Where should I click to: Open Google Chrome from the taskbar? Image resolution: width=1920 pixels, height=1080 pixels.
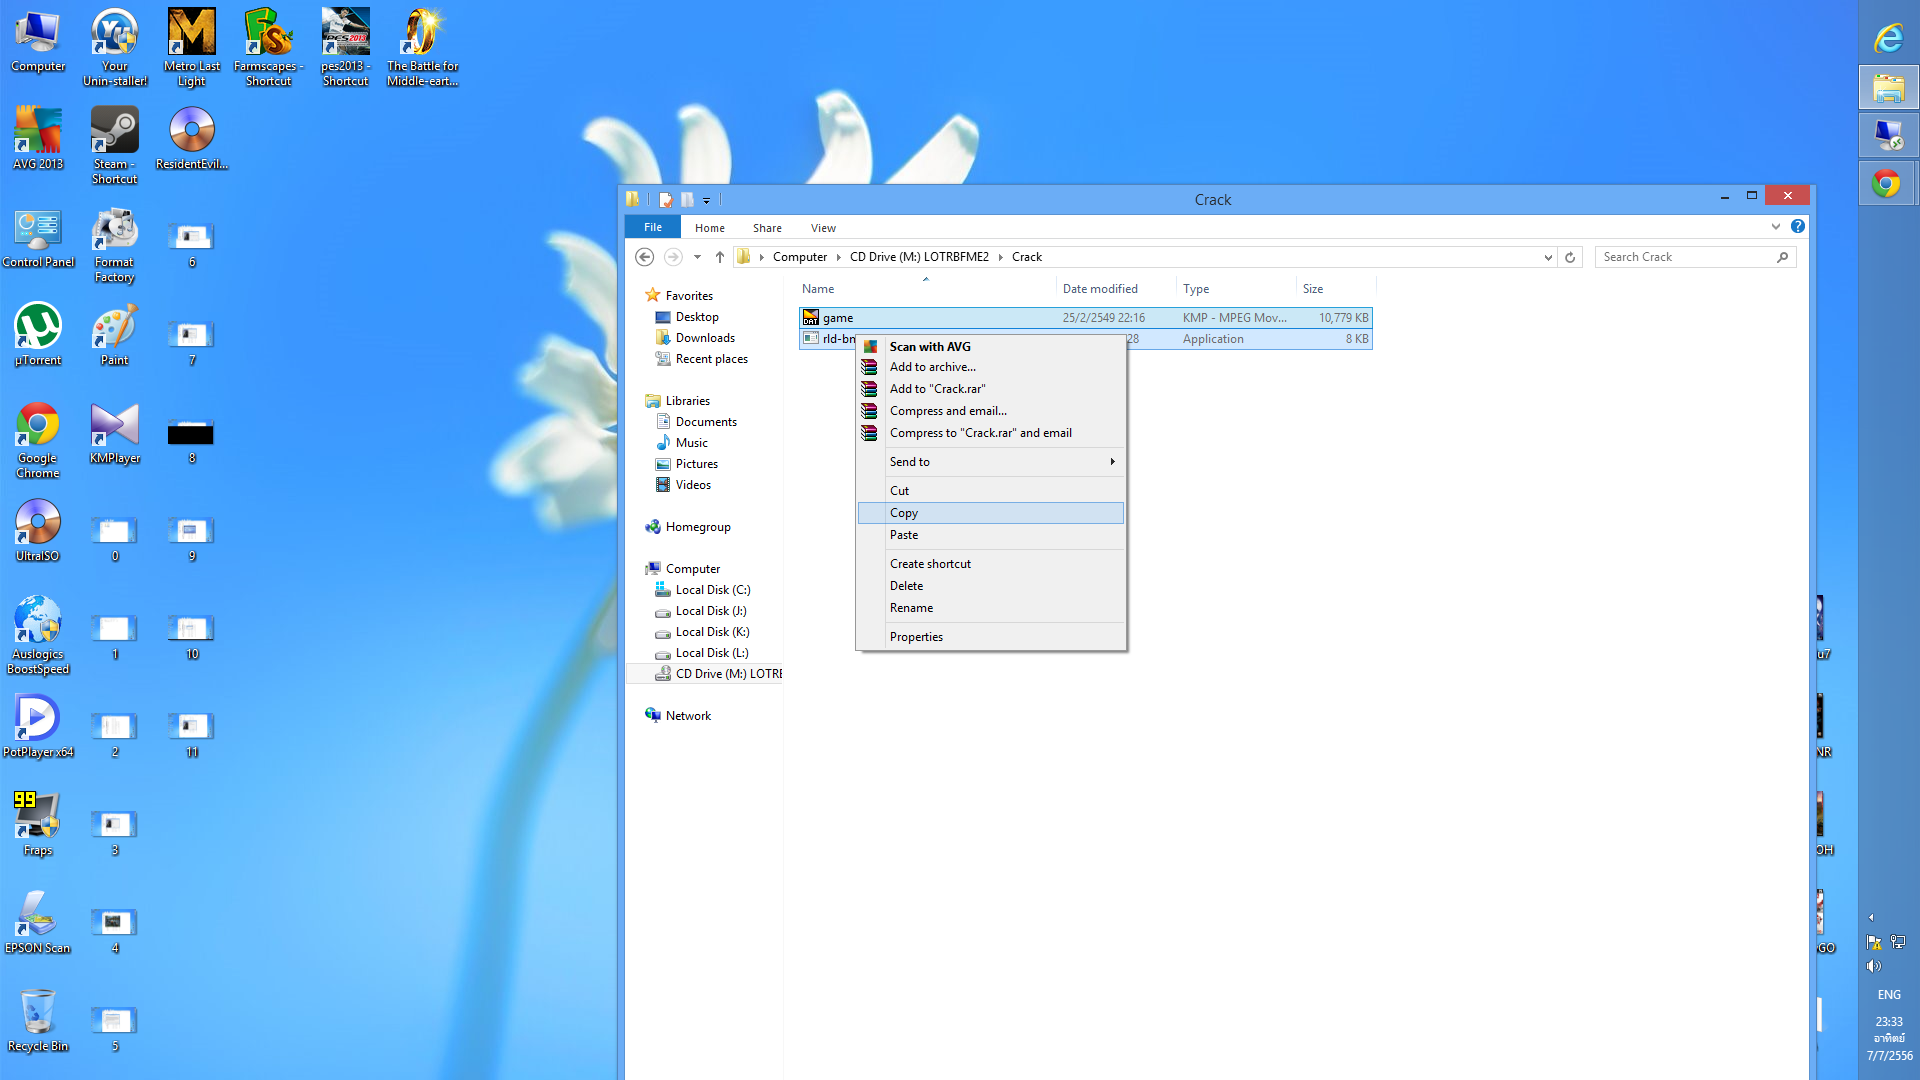tap(1887, 184)
